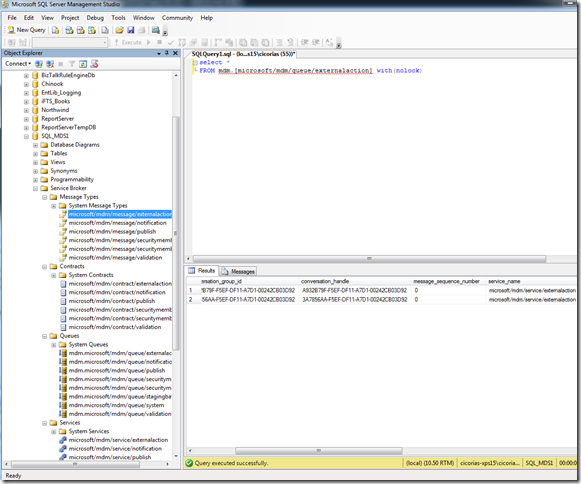
Task: Click the Refresh icon in Object Explorer
Action: point(83,64)
